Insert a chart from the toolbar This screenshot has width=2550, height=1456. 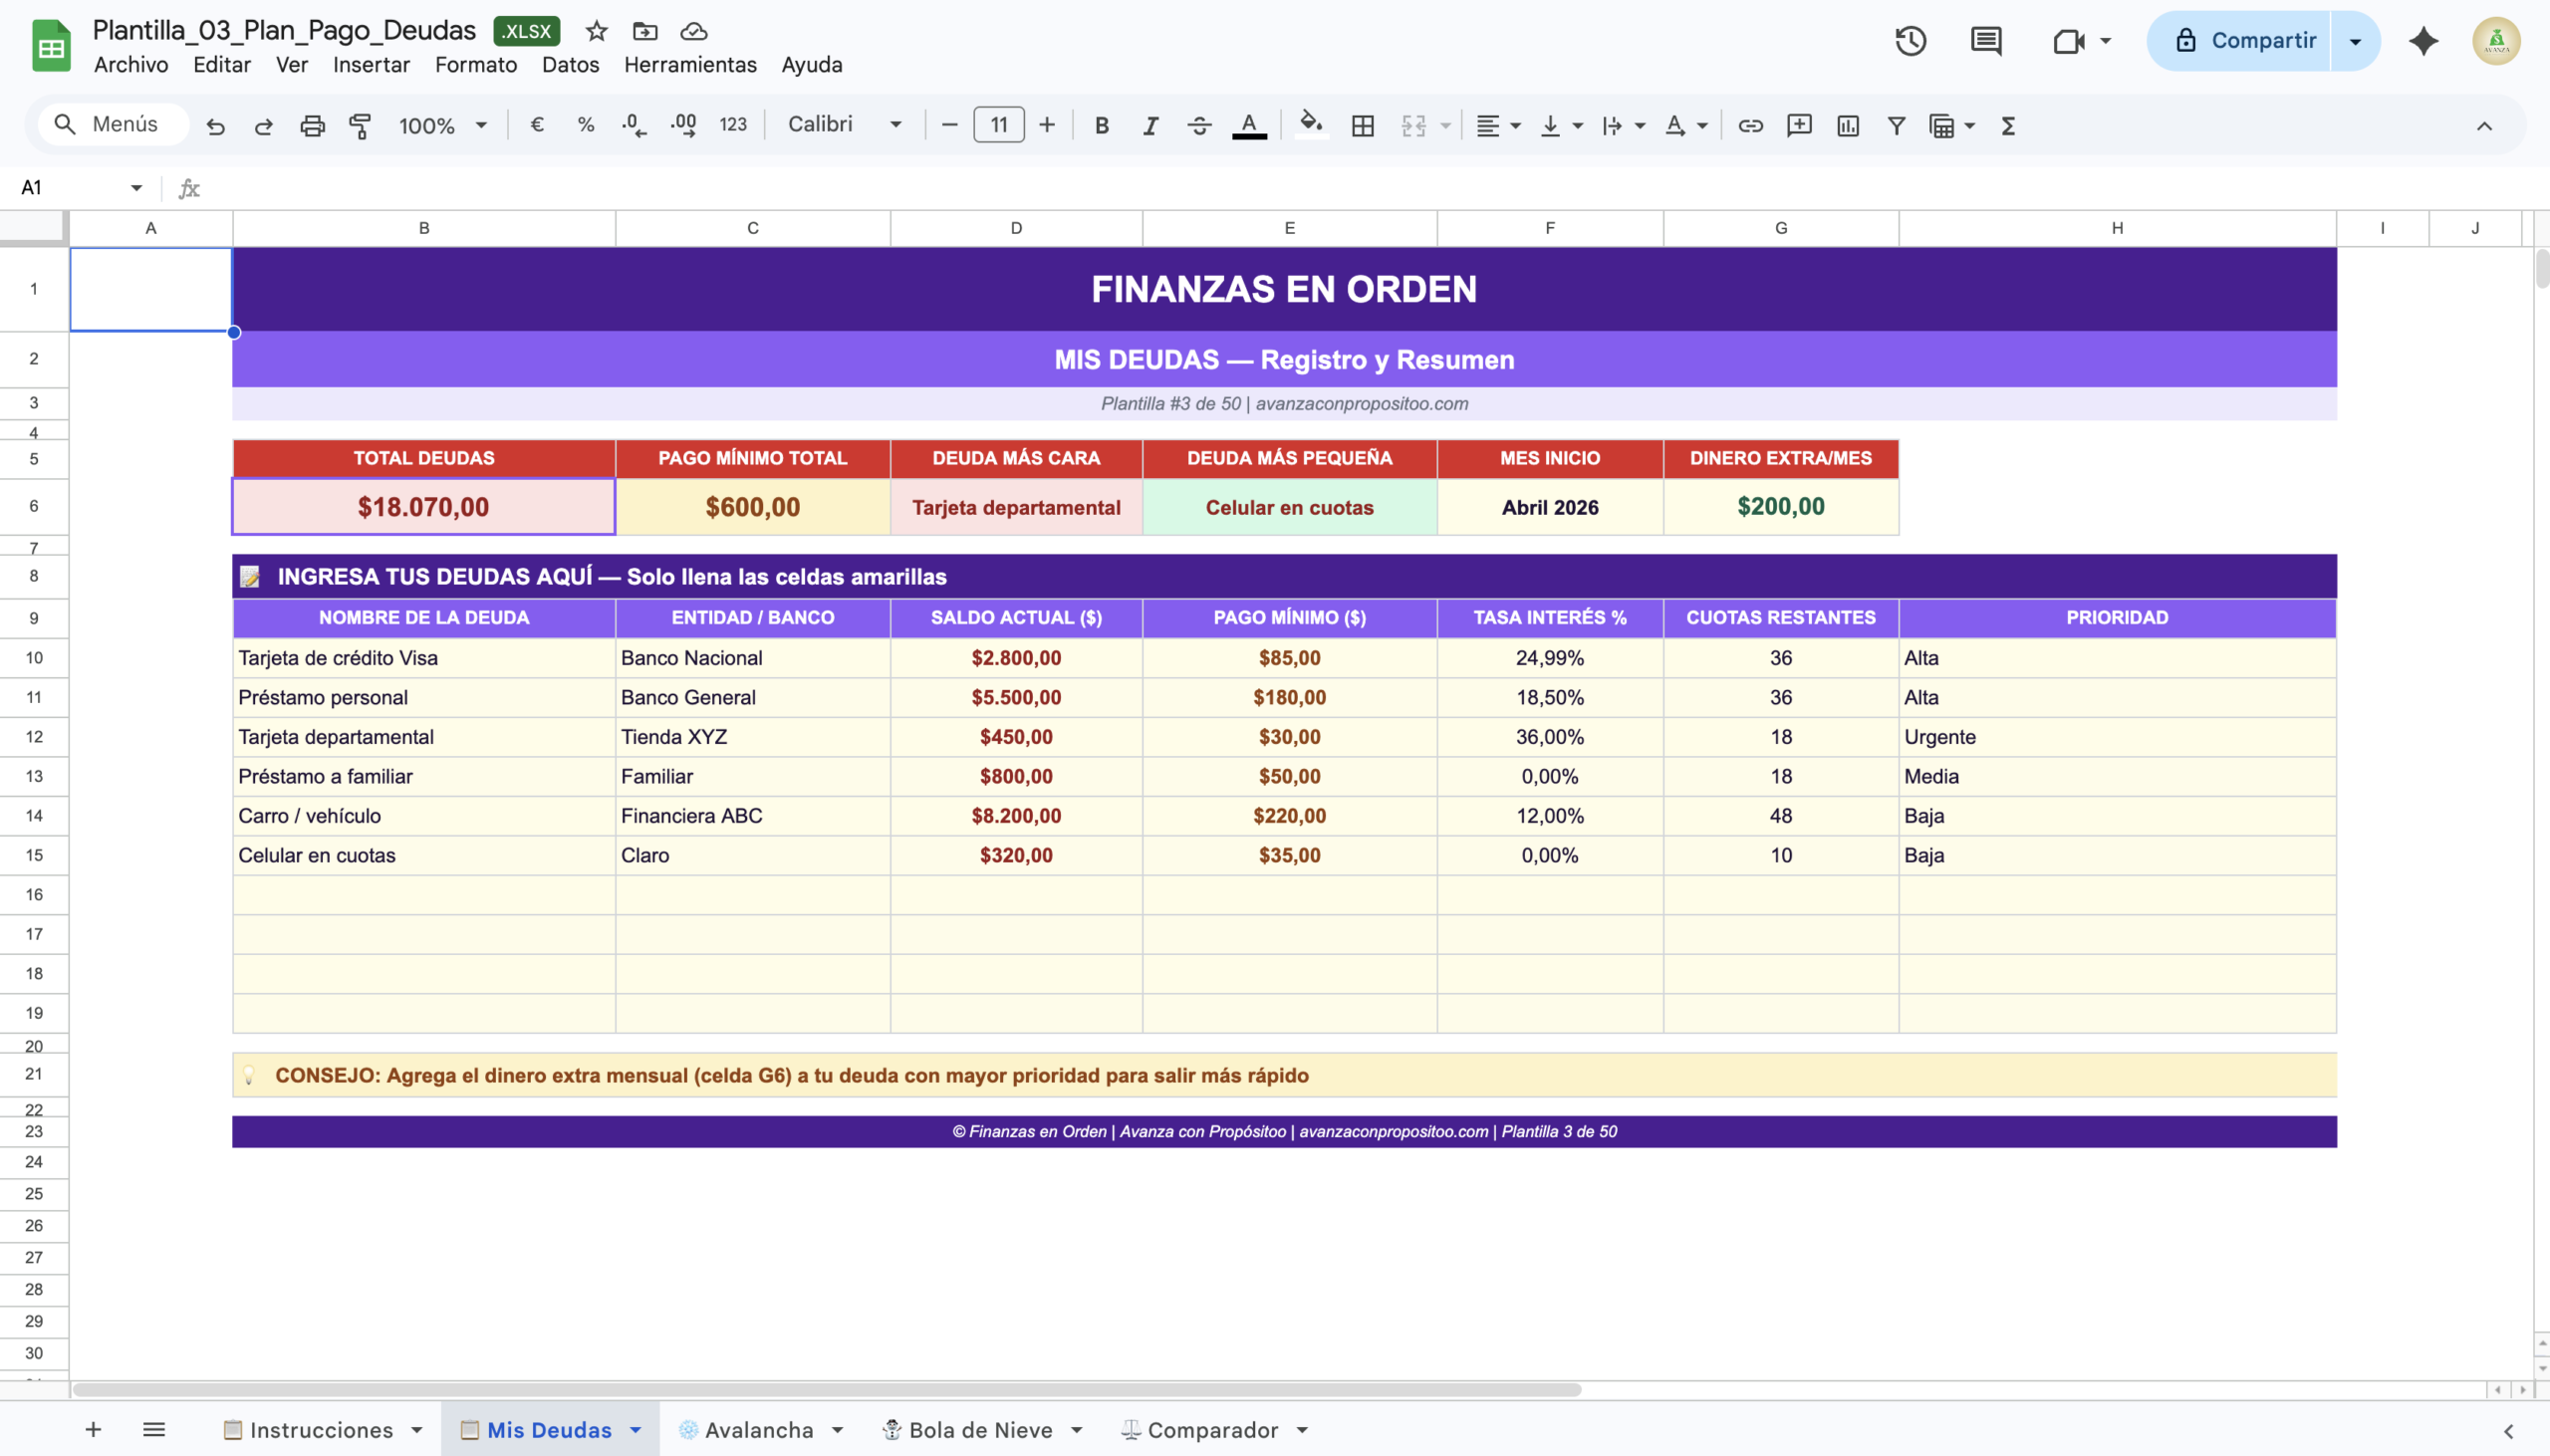(1847, 125)
